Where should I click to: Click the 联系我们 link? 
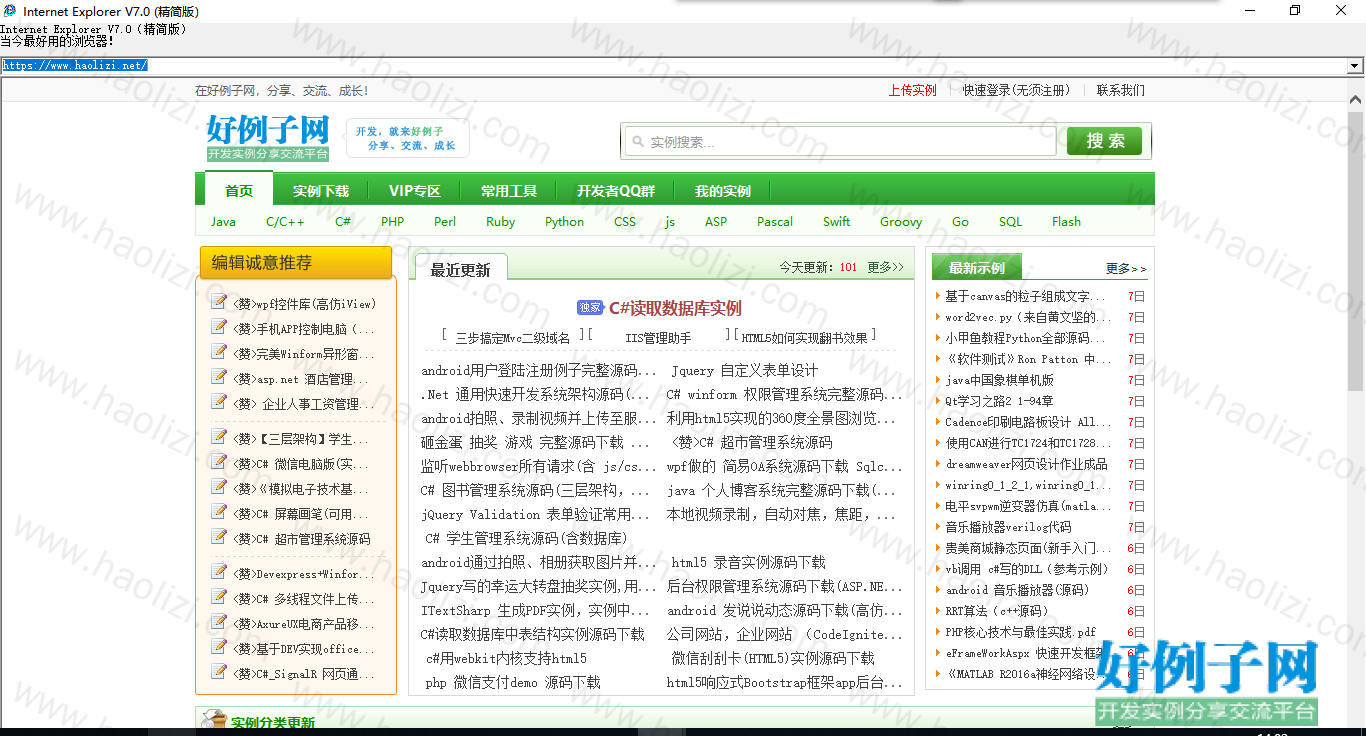click(x=1121, y=90)
